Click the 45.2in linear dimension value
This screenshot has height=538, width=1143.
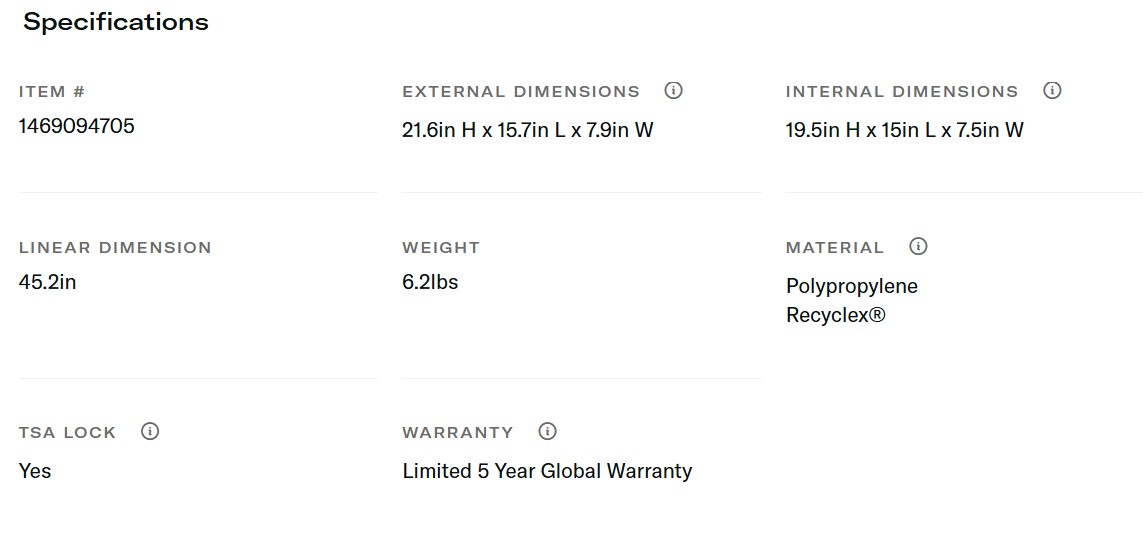tap(48, 282)
